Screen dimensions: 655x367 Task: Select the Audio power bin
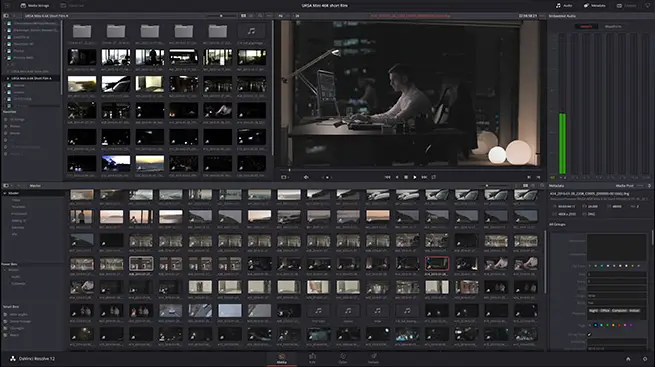click(x=15, y=277)
